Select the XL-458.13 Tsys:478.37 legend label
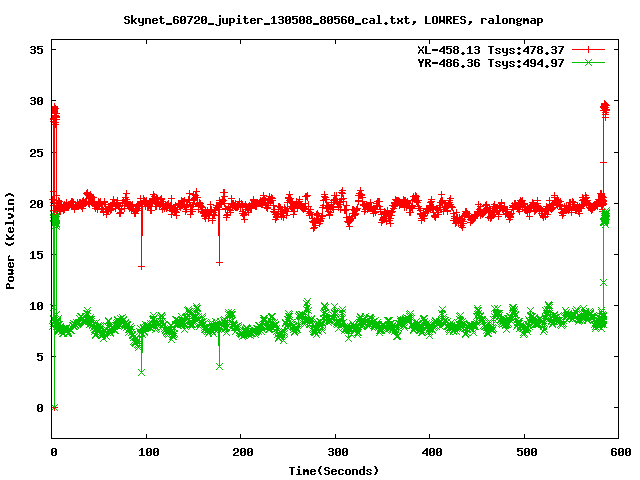The width and height of the screenshot is (640, 480). click(491, 50)
